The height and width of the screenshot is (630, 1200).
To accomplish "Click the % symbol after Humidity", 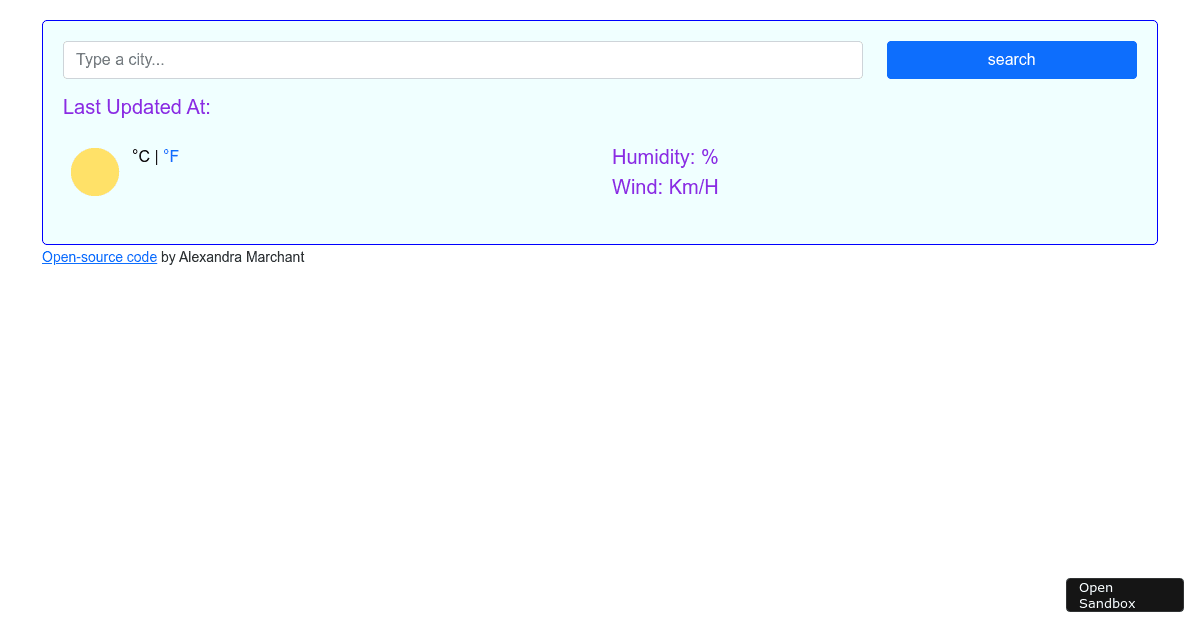I will 710,157.
